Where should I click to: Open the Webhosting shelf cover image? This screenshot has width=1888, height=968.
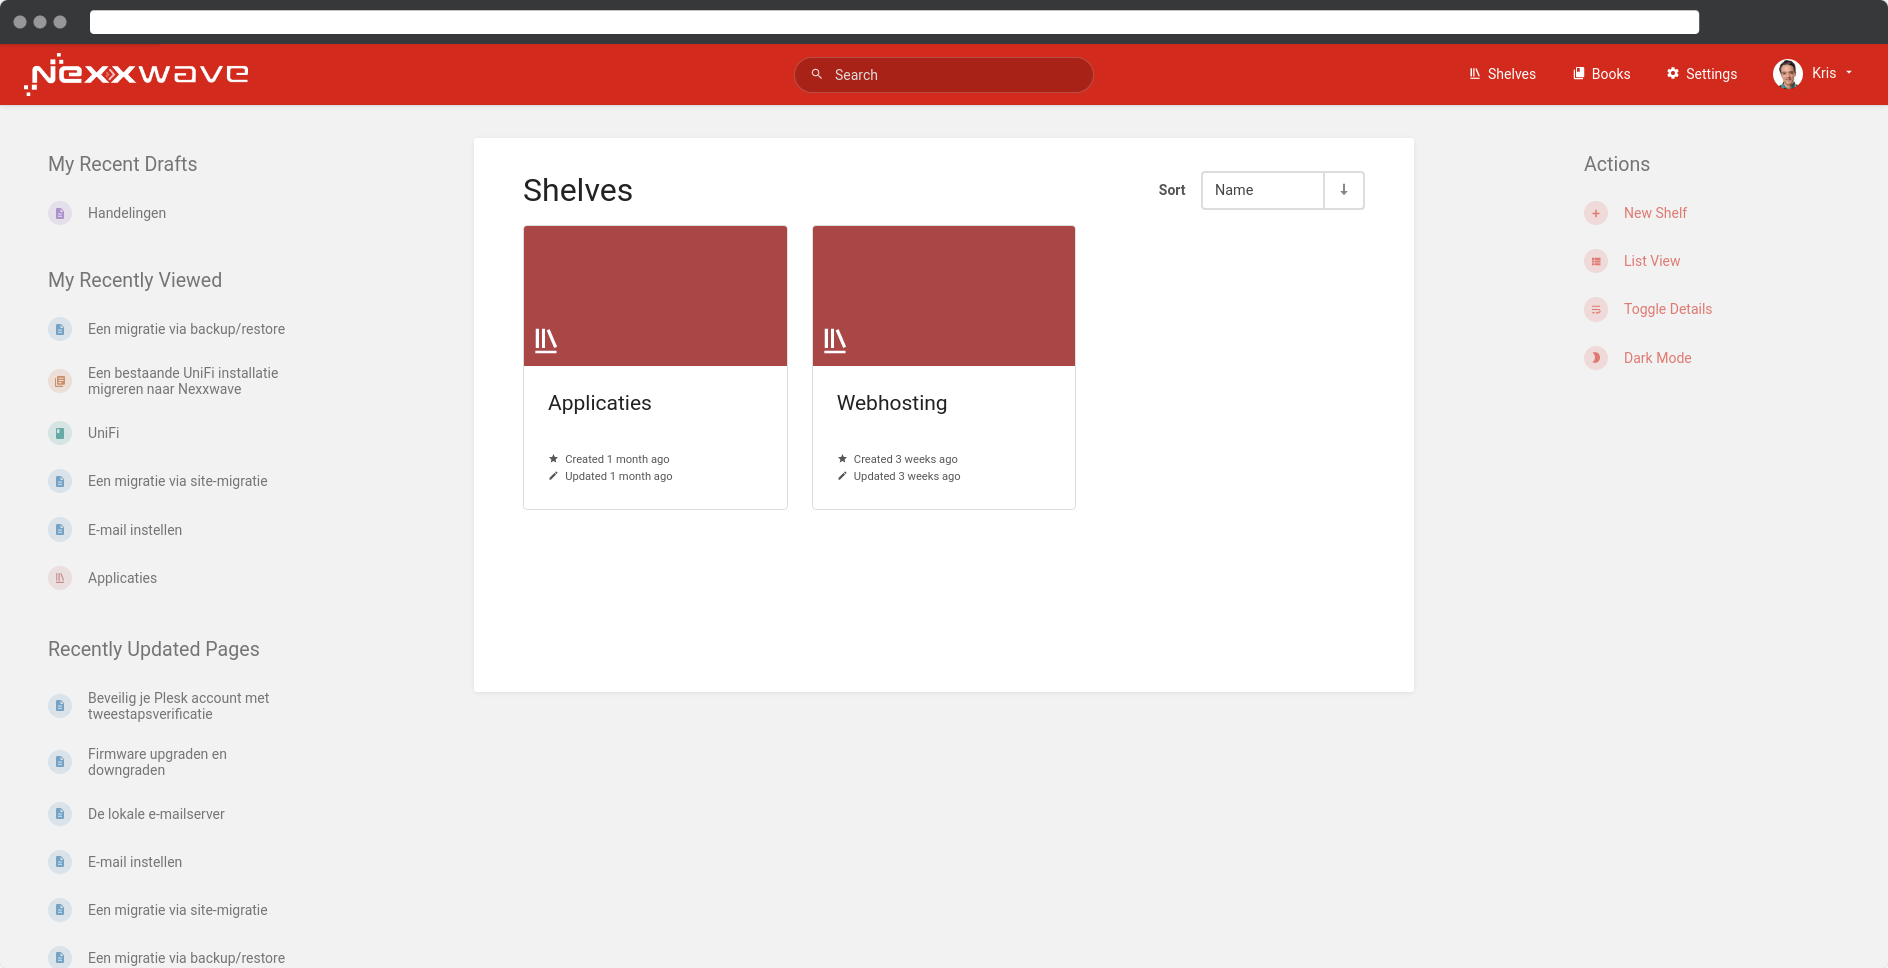[x=944, y=296]
